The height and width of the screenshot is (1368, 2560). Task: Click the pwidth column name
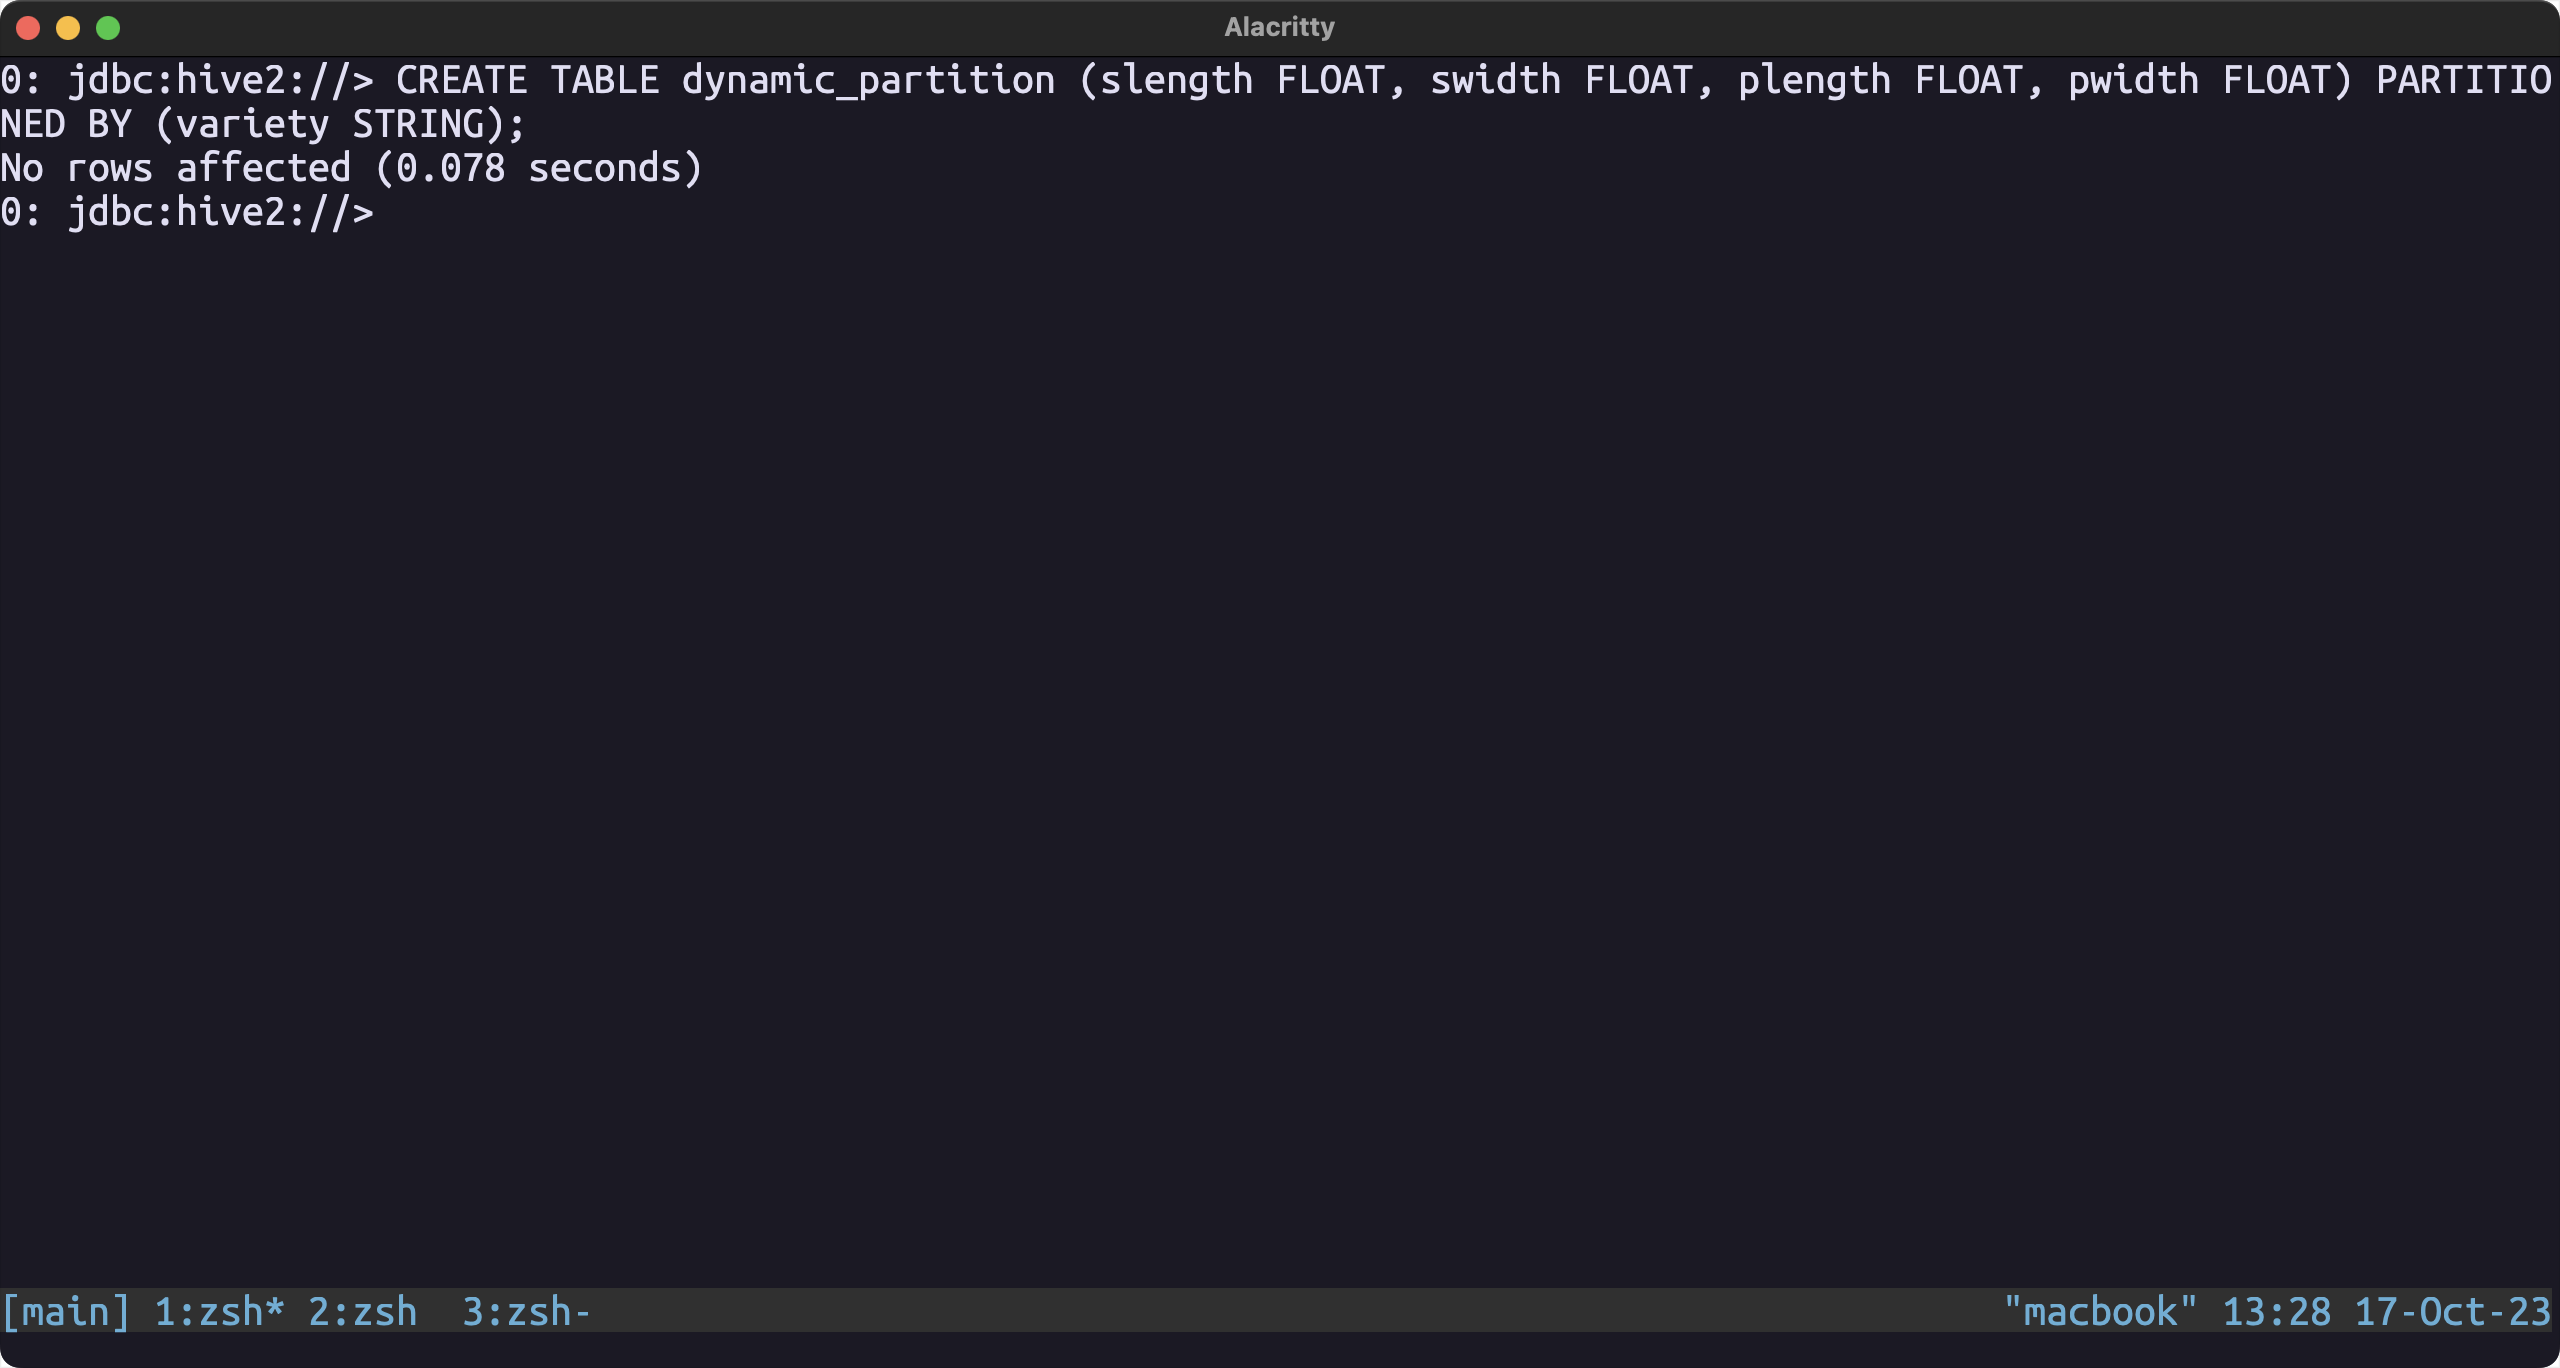click(x=2134, y=80)
